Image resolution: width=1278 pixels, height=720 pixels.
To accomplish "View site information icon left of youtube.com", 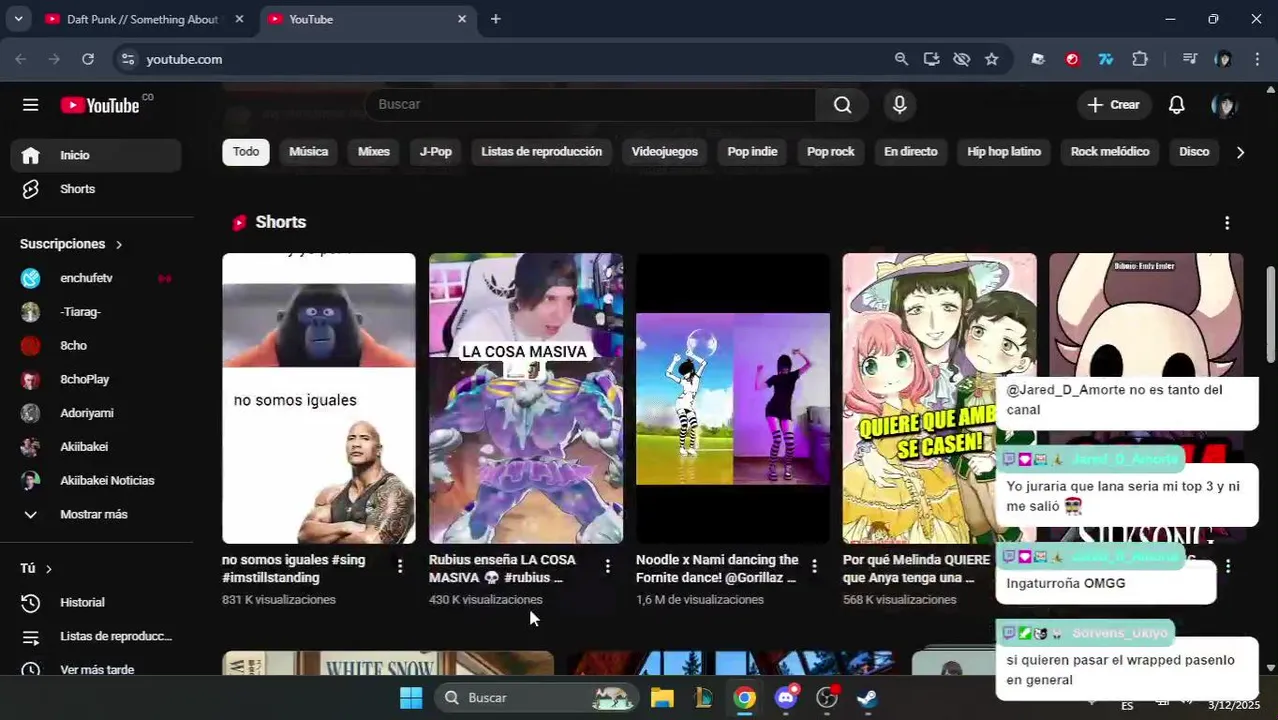I will pos(127,59).
